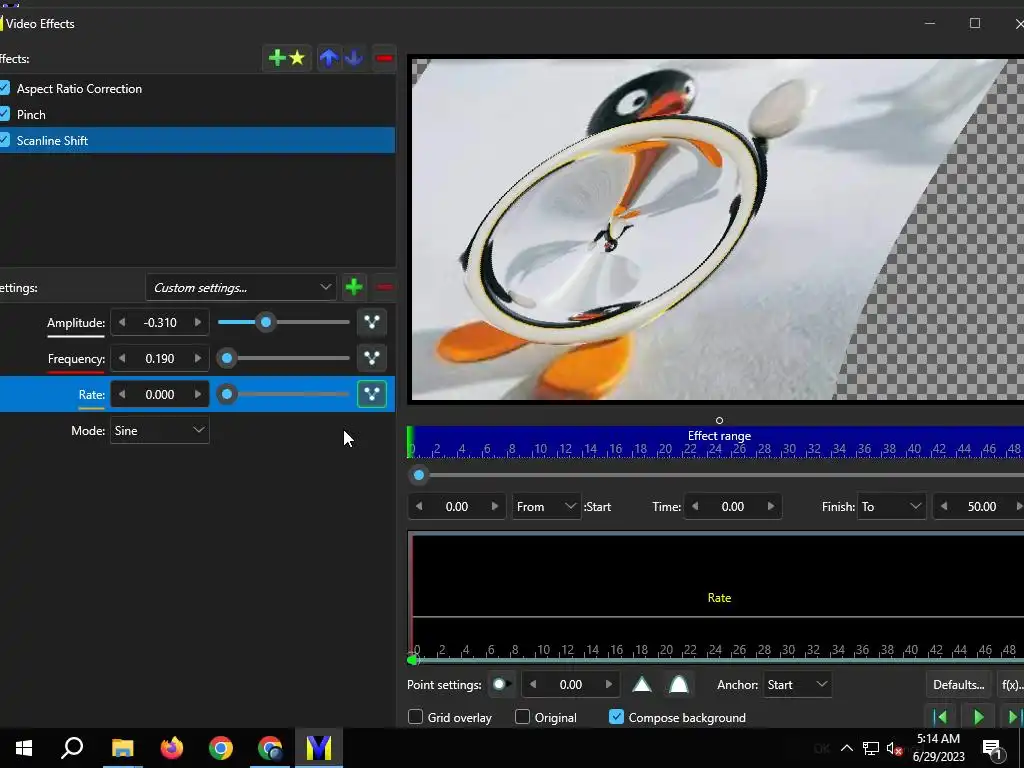
Task: Click the curved ramp point shape icon
Action: tap(679, 684)
